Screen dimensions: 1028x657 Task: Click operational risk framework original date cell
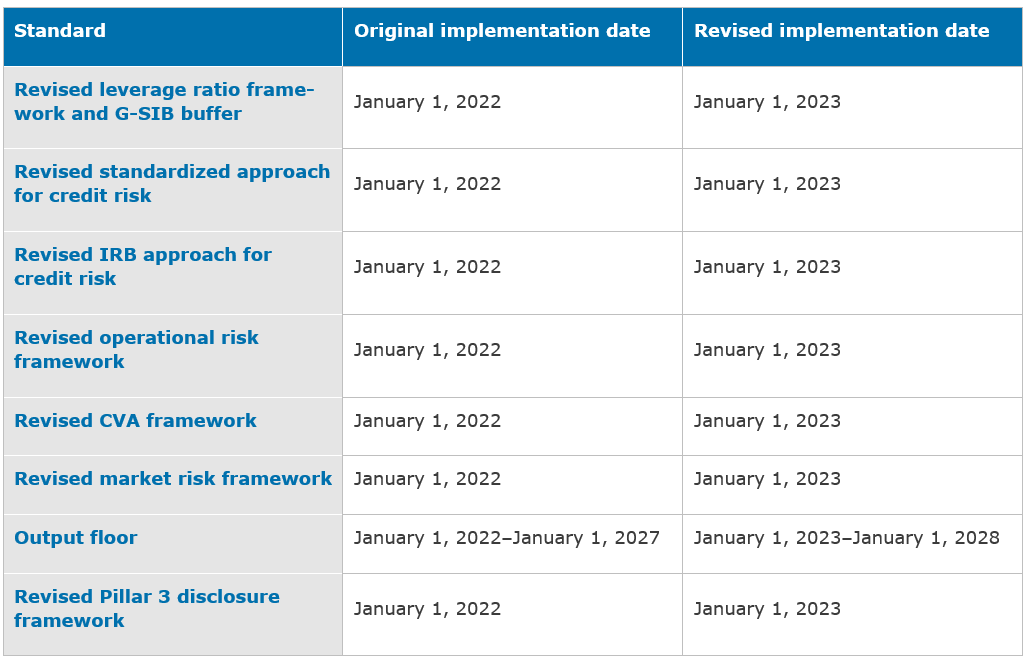click(x=427, y=350)
